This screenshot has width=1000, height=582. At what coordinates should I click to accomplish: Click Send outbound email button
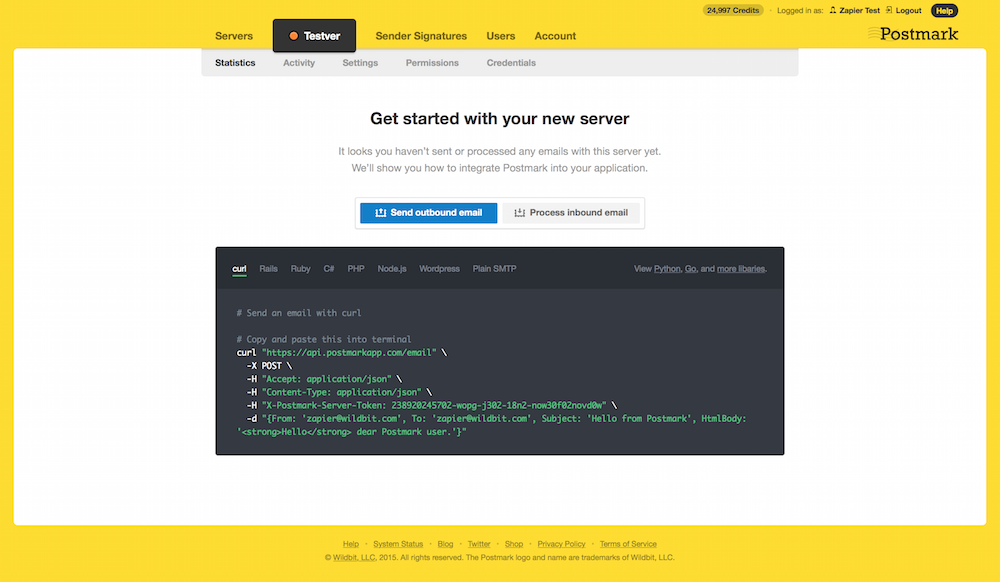pos(429,213)
